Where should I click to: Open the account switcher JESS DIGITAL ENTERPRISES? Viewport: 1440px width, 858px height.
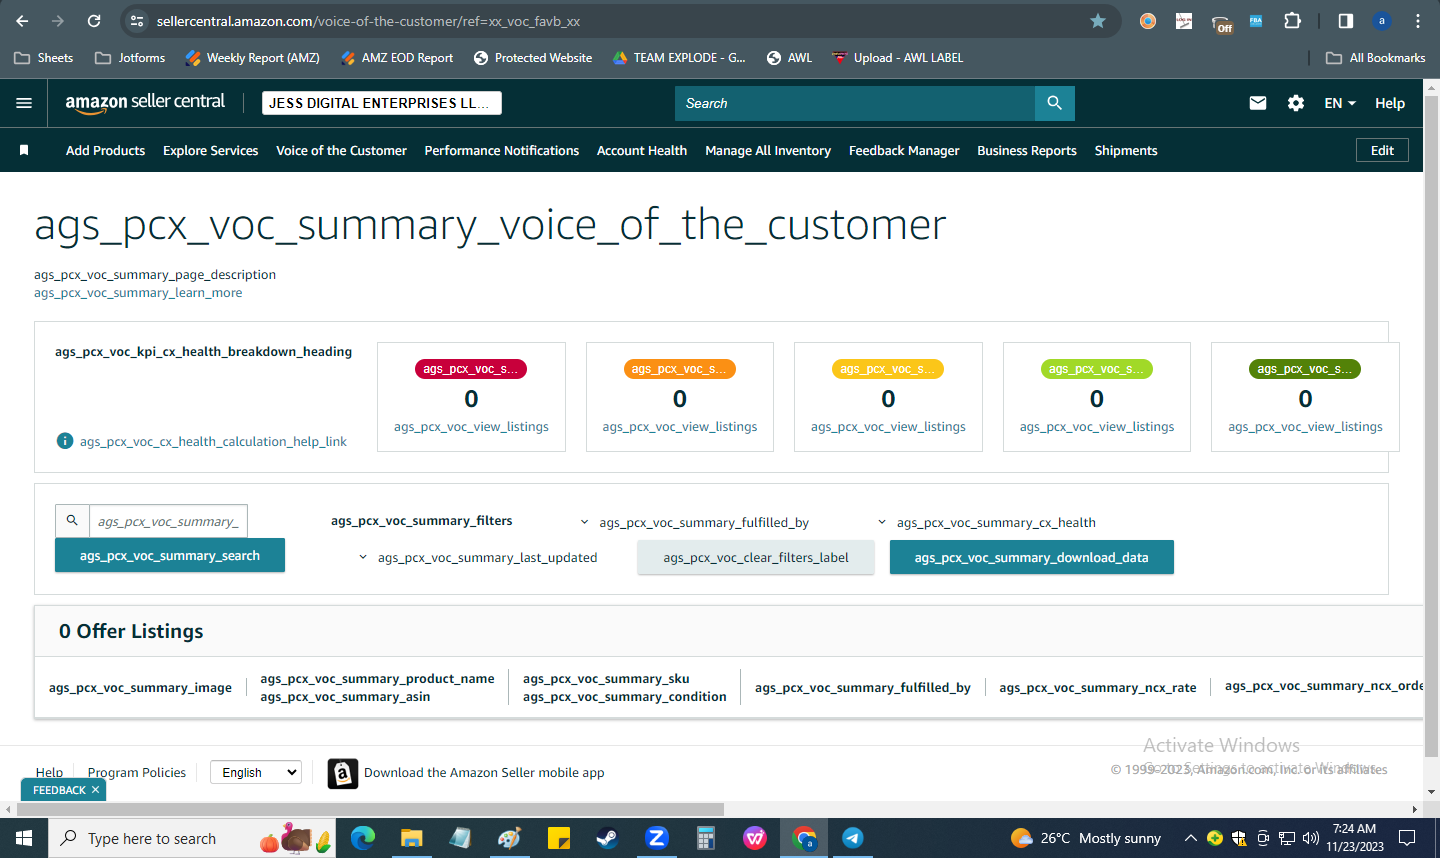(382, 103)
